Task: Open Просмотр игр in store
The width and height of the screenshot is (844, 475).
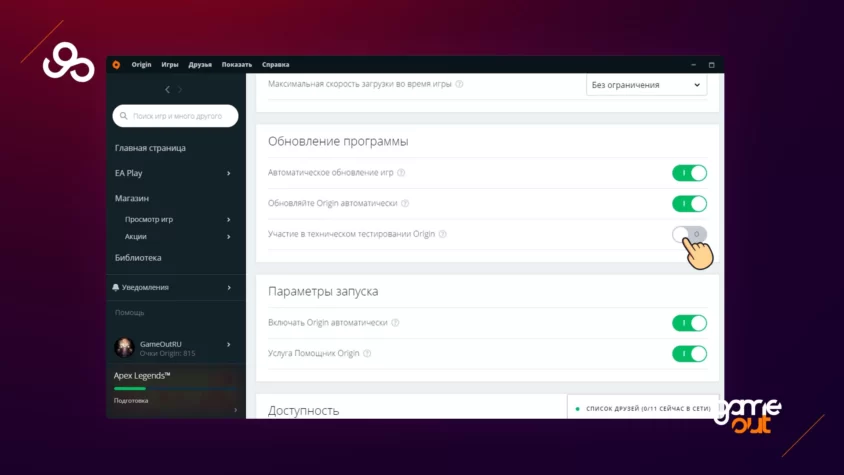Action: (x=149, y=219)
